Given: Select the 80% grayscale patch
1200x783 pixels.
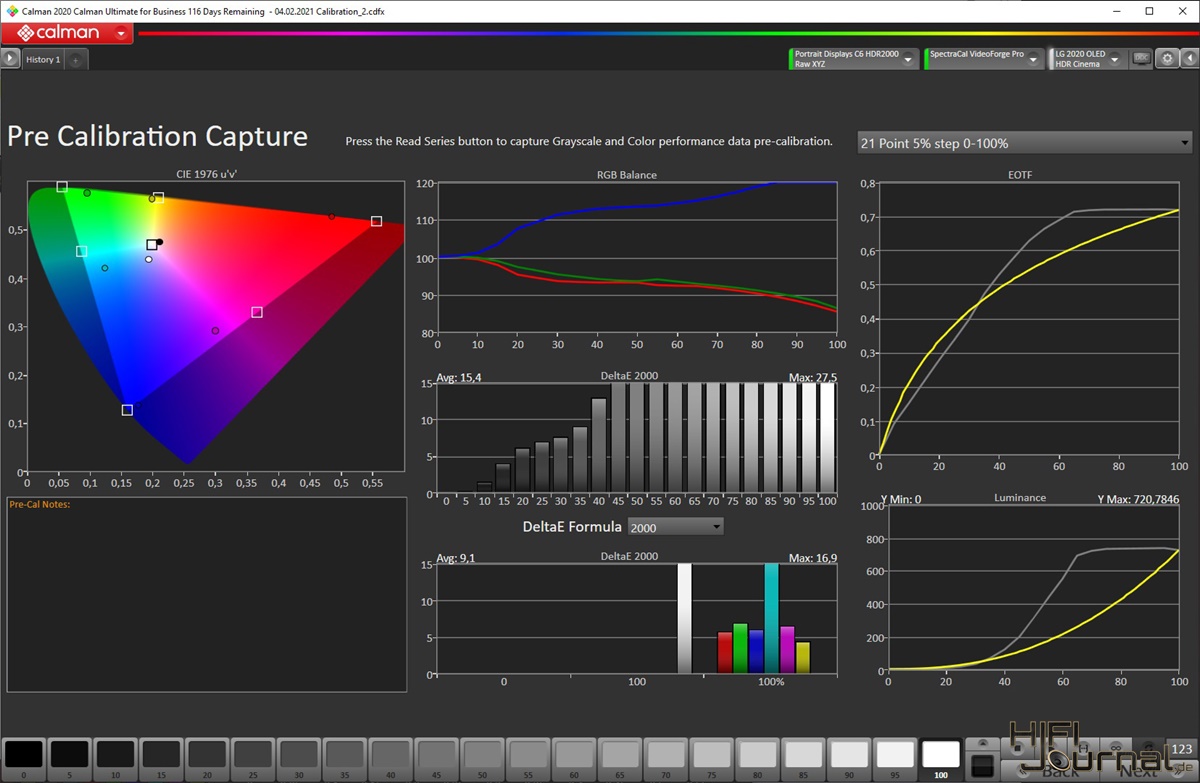Looking at the screenshot, I should point(757,759).
